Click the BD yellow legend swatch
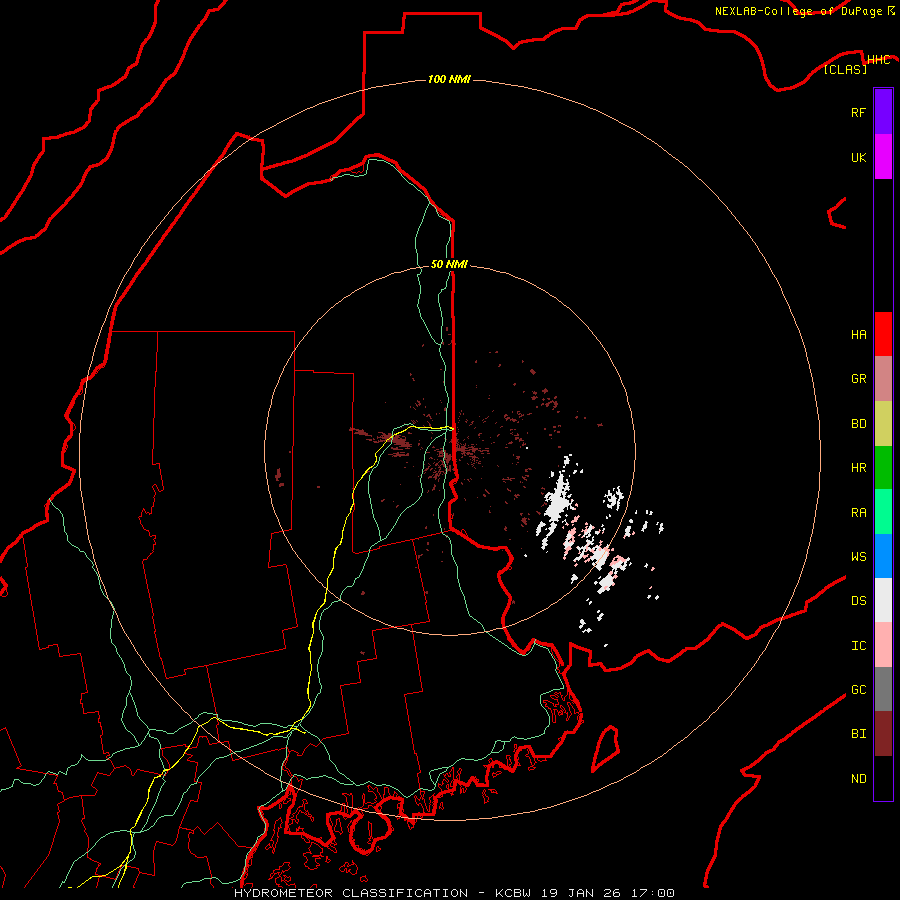The width and height of the screenshot is (900, 900). click(883, 424)
